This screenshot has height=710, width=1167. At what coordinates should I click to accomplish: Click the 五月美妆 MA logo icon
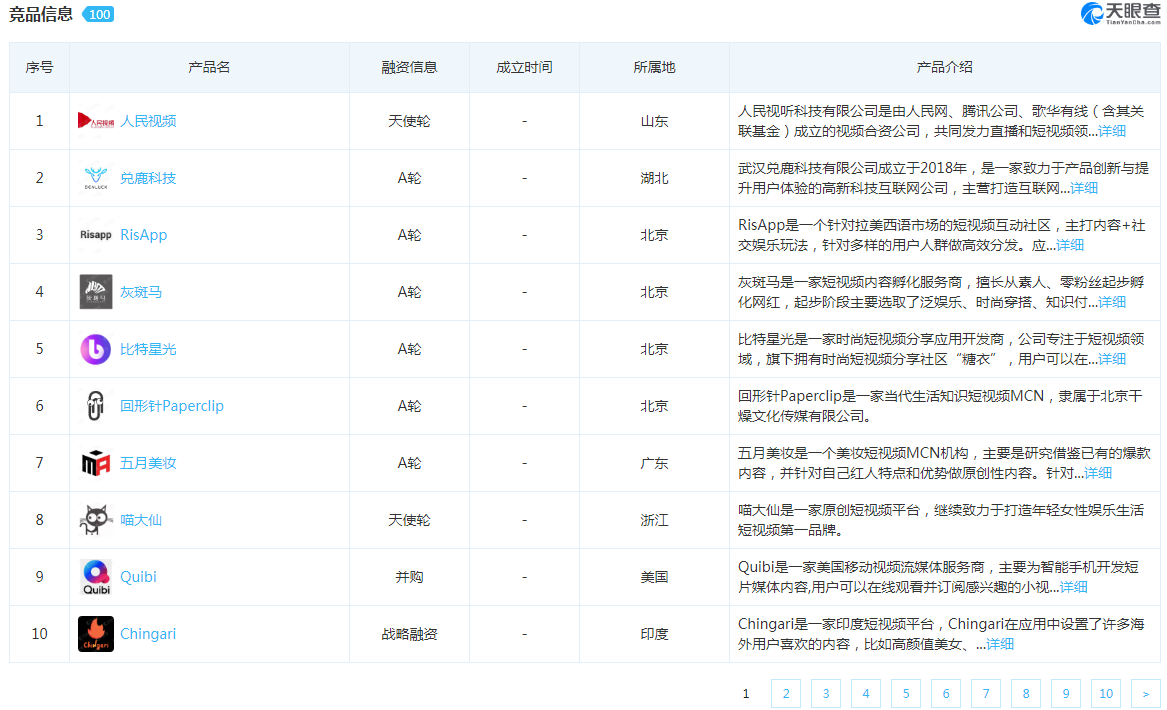point(95,463)
